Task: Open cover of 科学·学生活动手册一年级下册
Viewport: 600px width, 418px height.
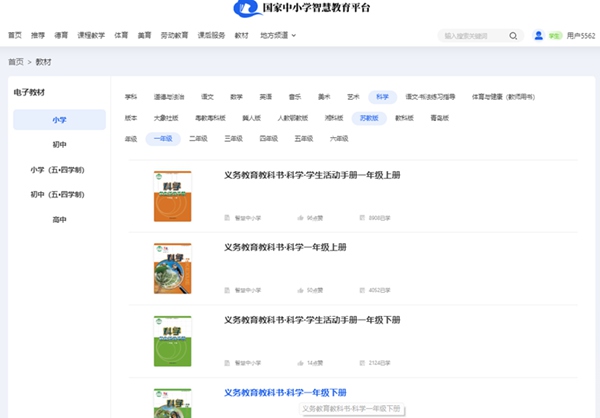Action: [173, 341]
